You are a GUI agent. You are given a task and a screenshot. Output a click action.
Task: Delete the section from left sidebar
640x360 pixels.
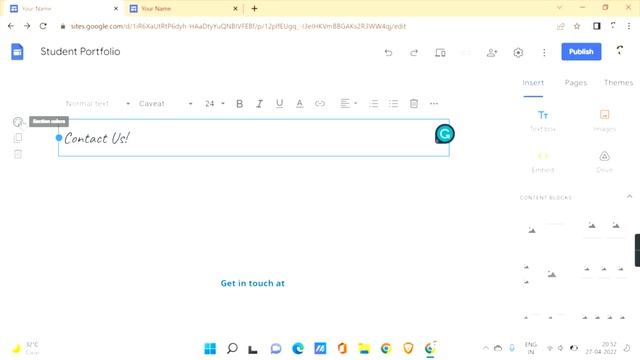pos(18,154)
